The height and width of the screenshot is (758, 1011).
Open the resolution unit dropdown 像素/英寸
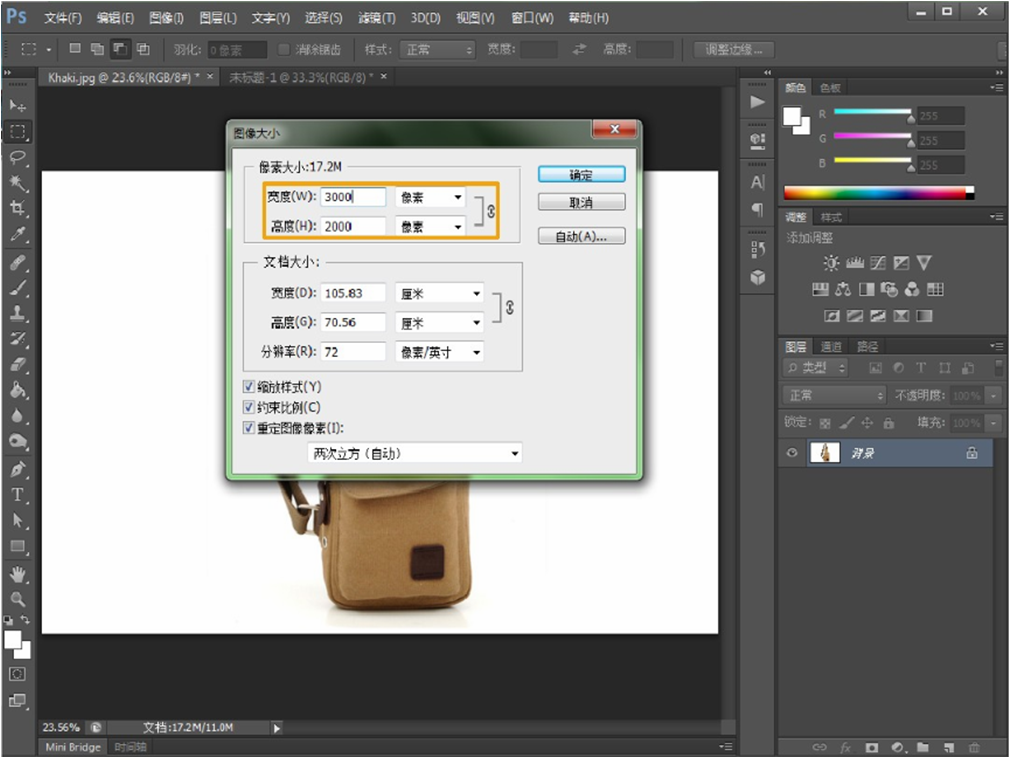point(440,352)
